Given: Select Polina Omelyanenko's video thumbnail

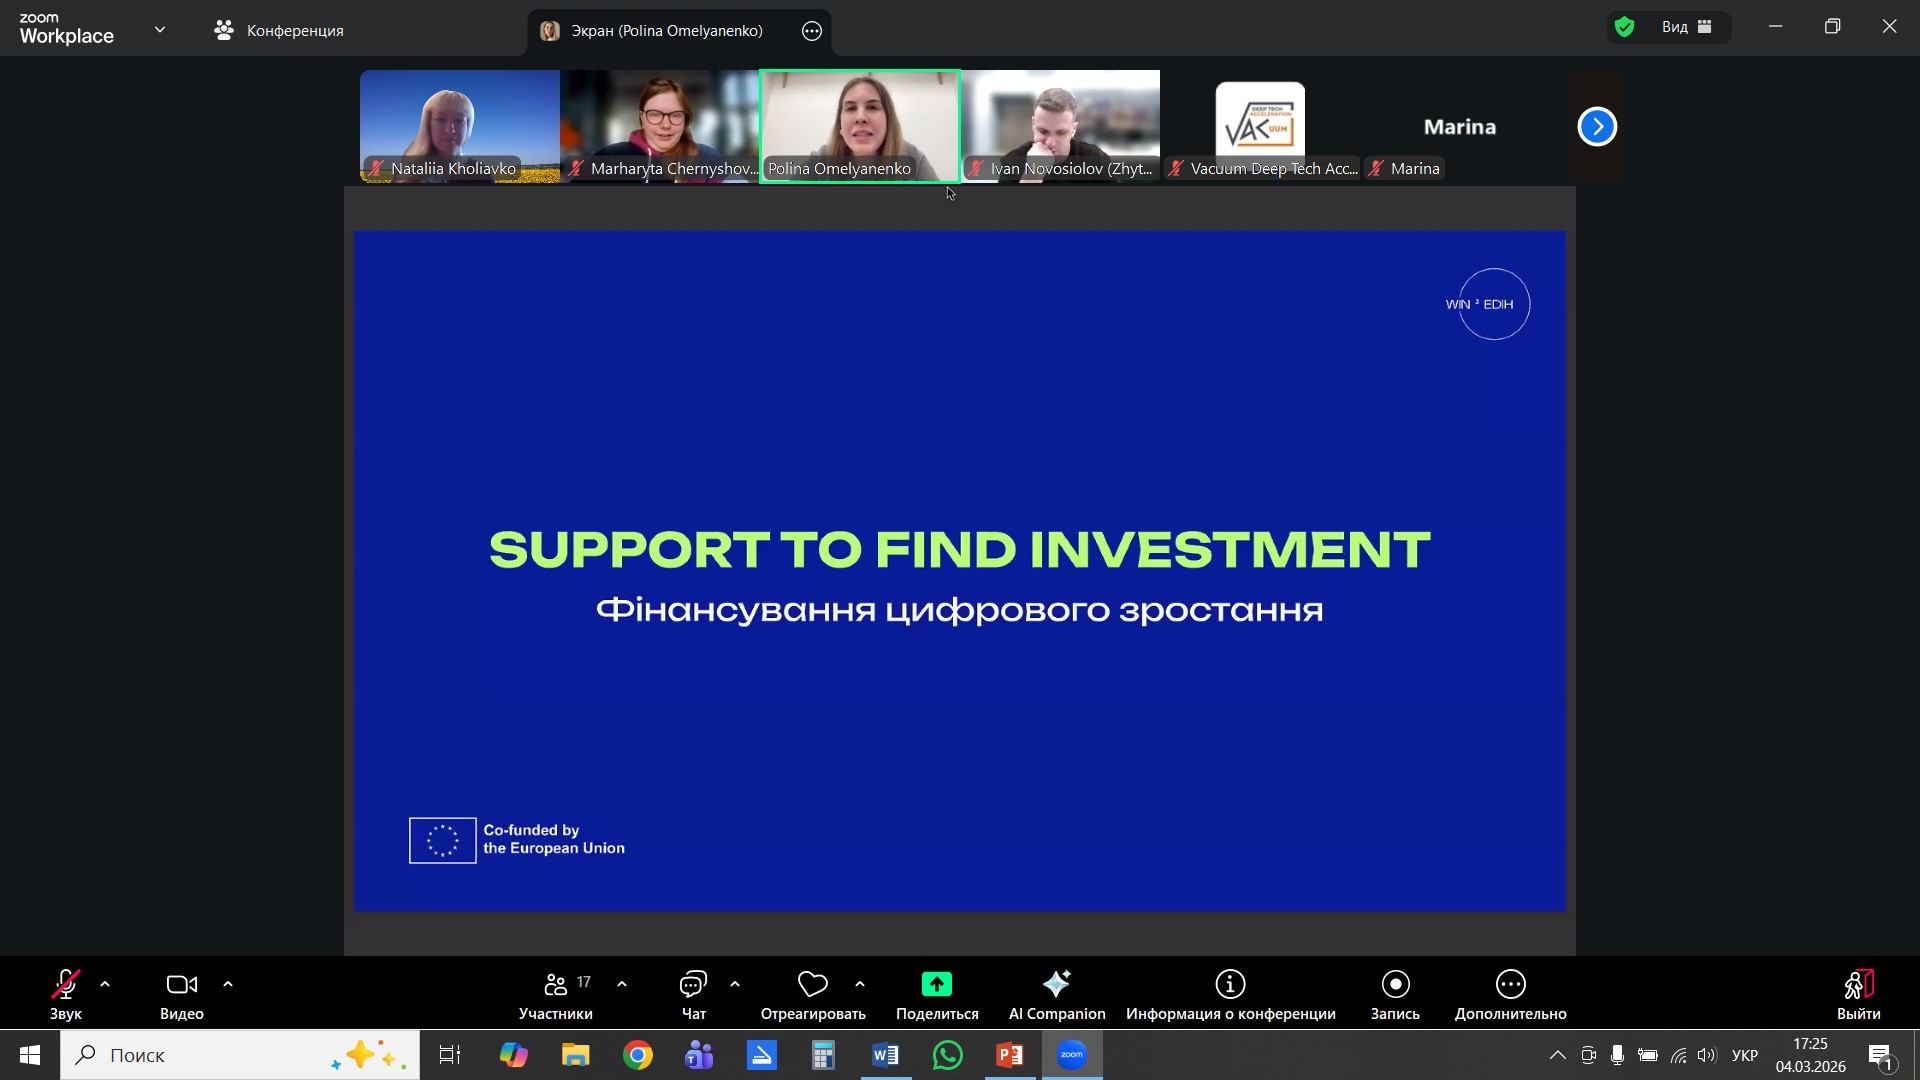Looking at the screenshot, I should (x=860, y=125).
